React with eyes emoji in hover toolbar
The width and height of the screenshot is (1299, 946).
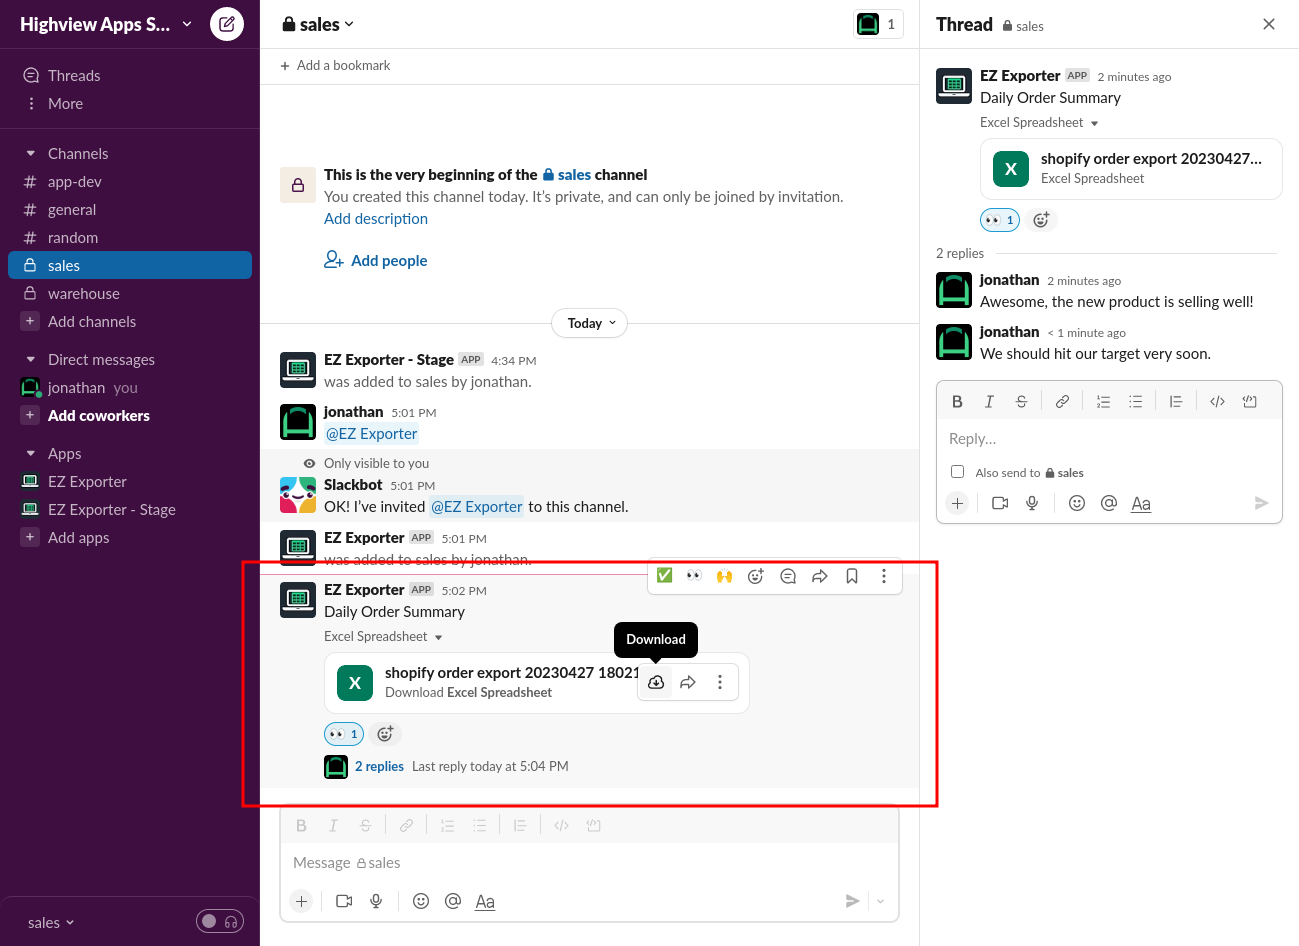tap(694, 576)
